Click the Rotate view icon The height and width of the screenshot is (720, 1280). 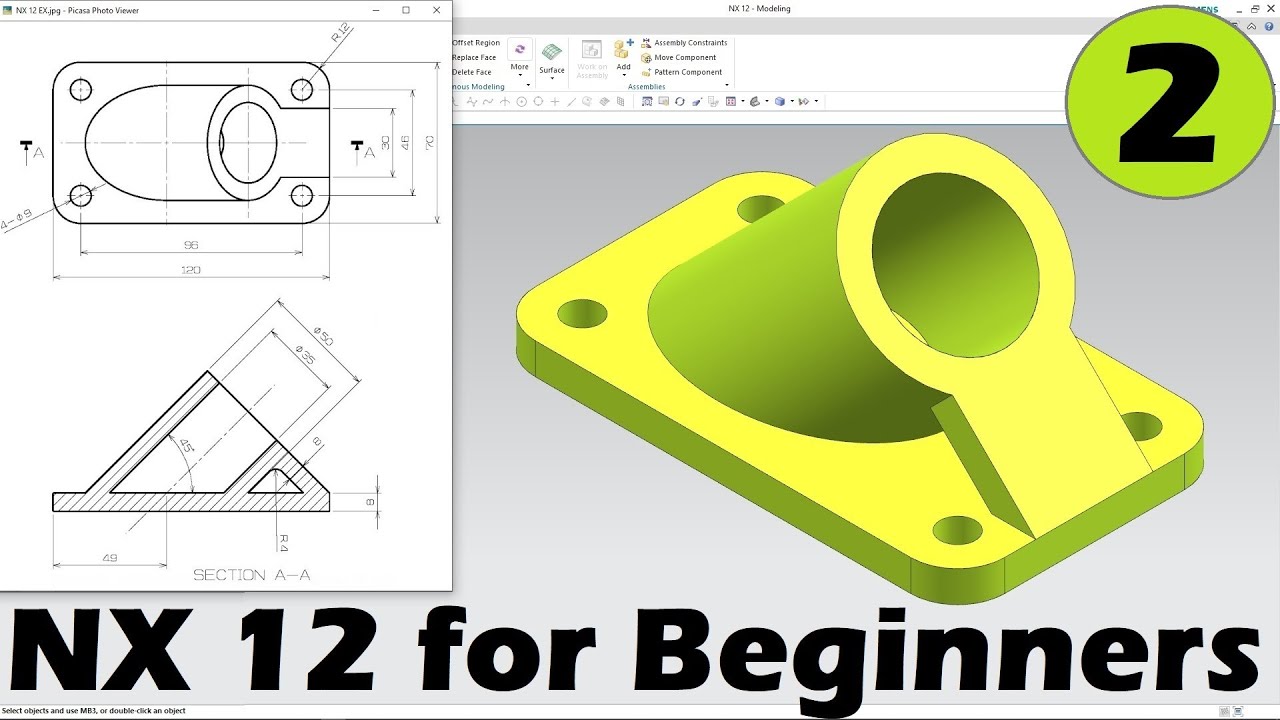tap(680, 102)
